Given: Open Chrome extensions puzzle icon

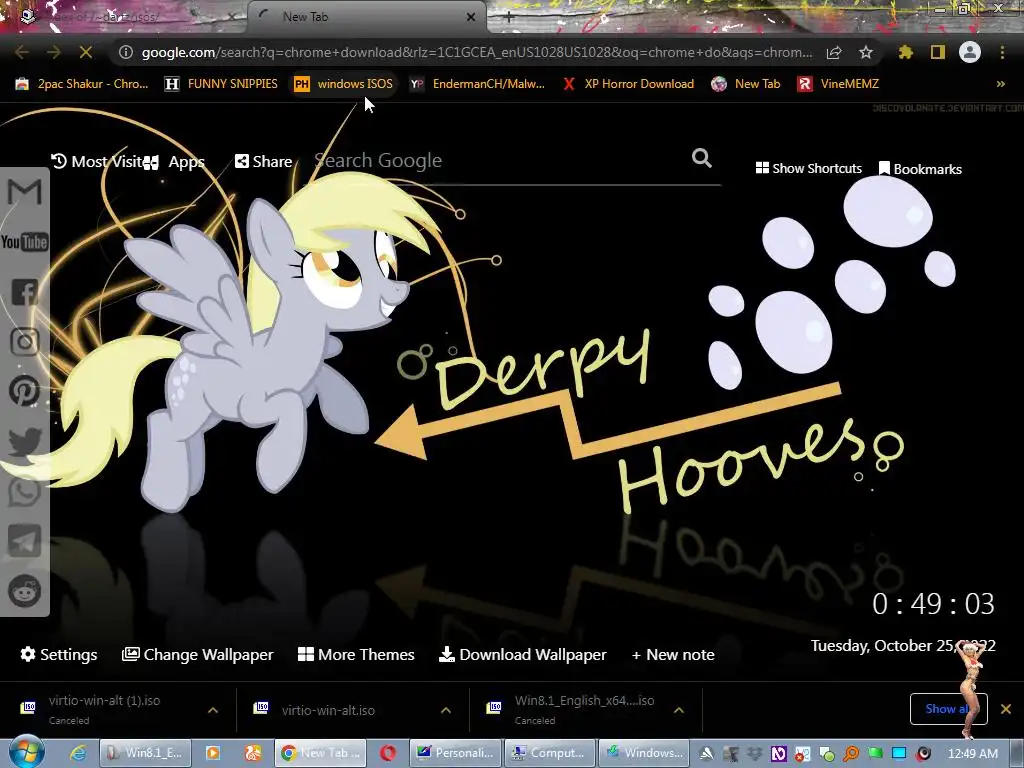Looking at the screenshot, I should click(906, 52).
